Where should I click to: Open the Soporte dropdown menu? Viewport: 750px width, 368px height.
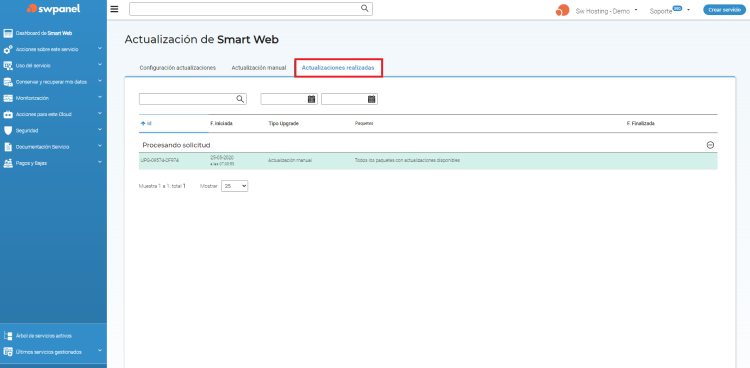pos(670,11)
